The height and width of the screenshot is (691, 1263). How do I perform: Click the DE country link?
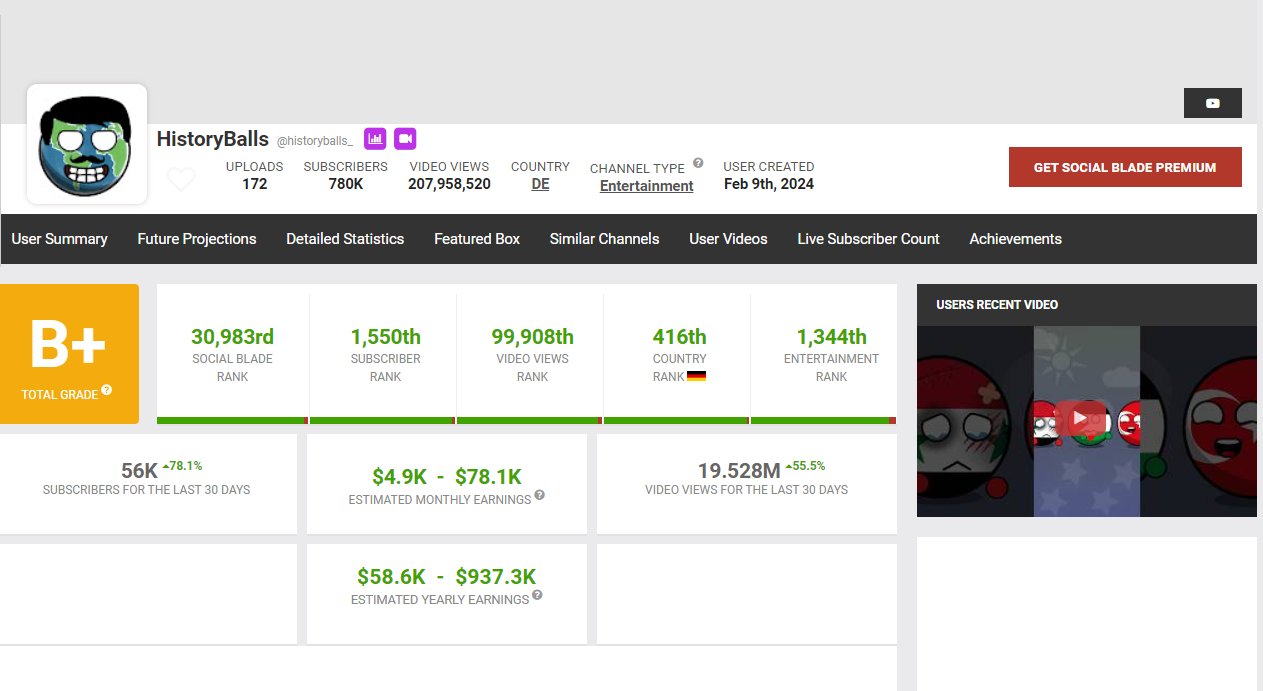tap(540, 184)
